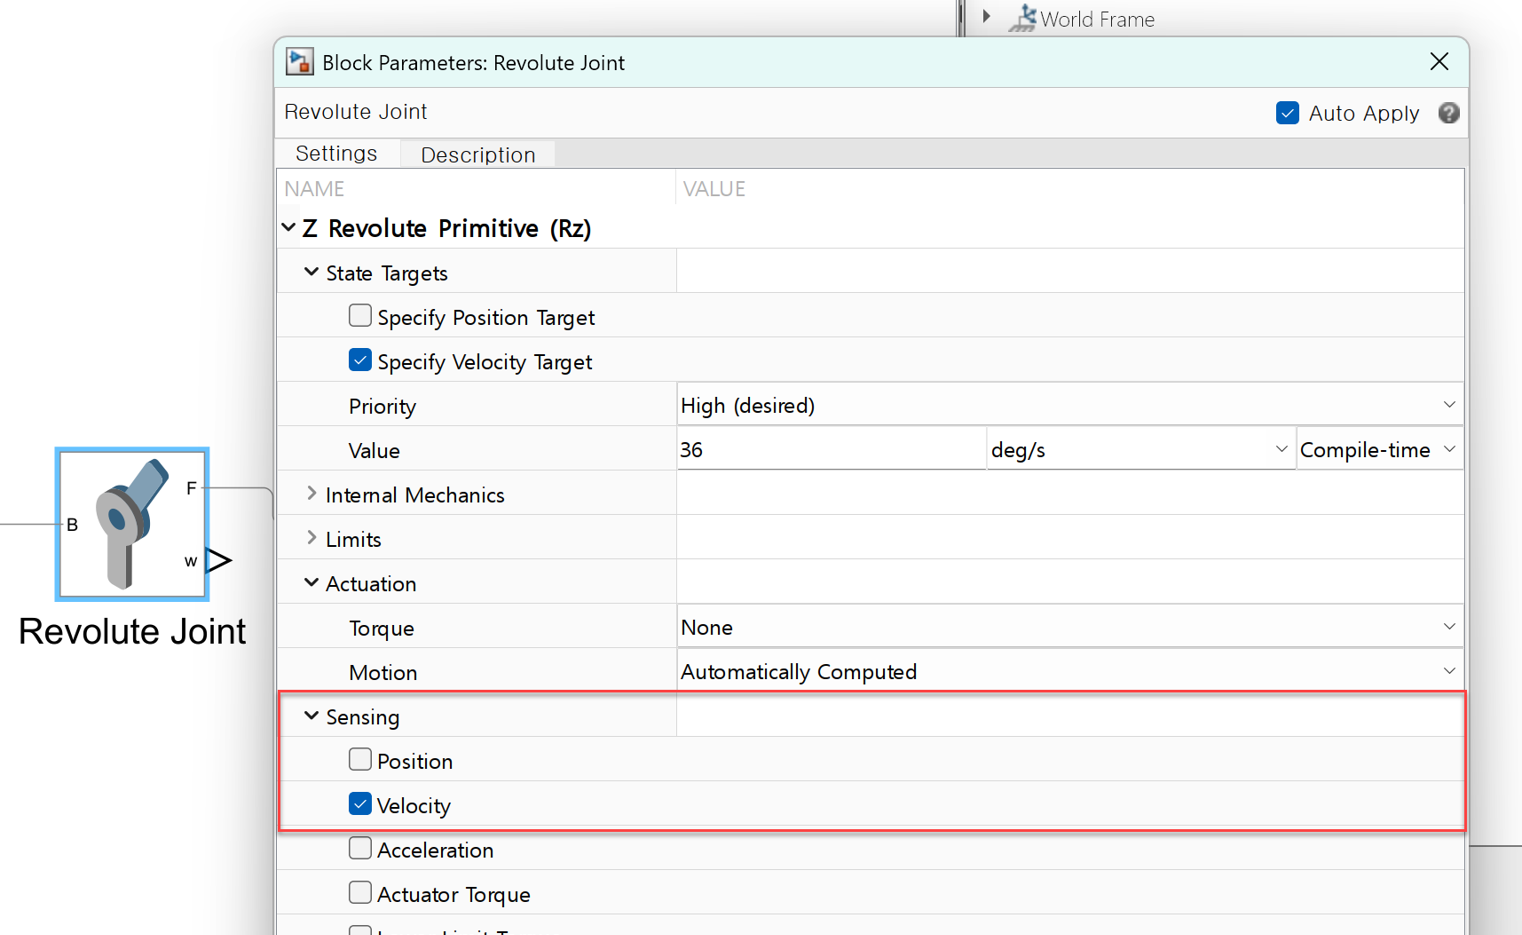Click the velocity Value input field
The image size is (1522, 935).
tap(830, 450)
